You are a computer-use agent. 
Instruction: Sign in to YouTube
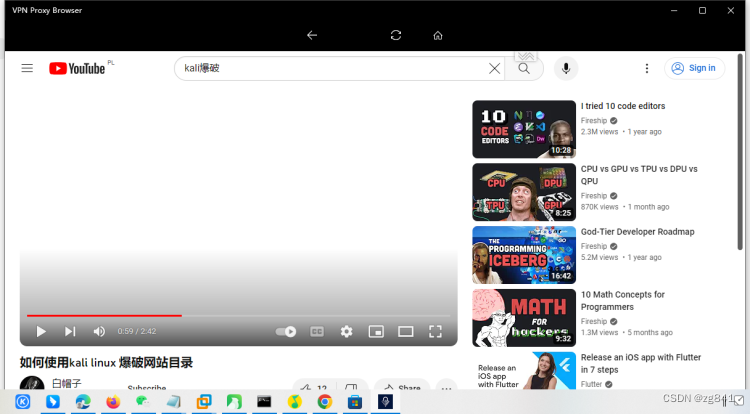click(695, 68)
